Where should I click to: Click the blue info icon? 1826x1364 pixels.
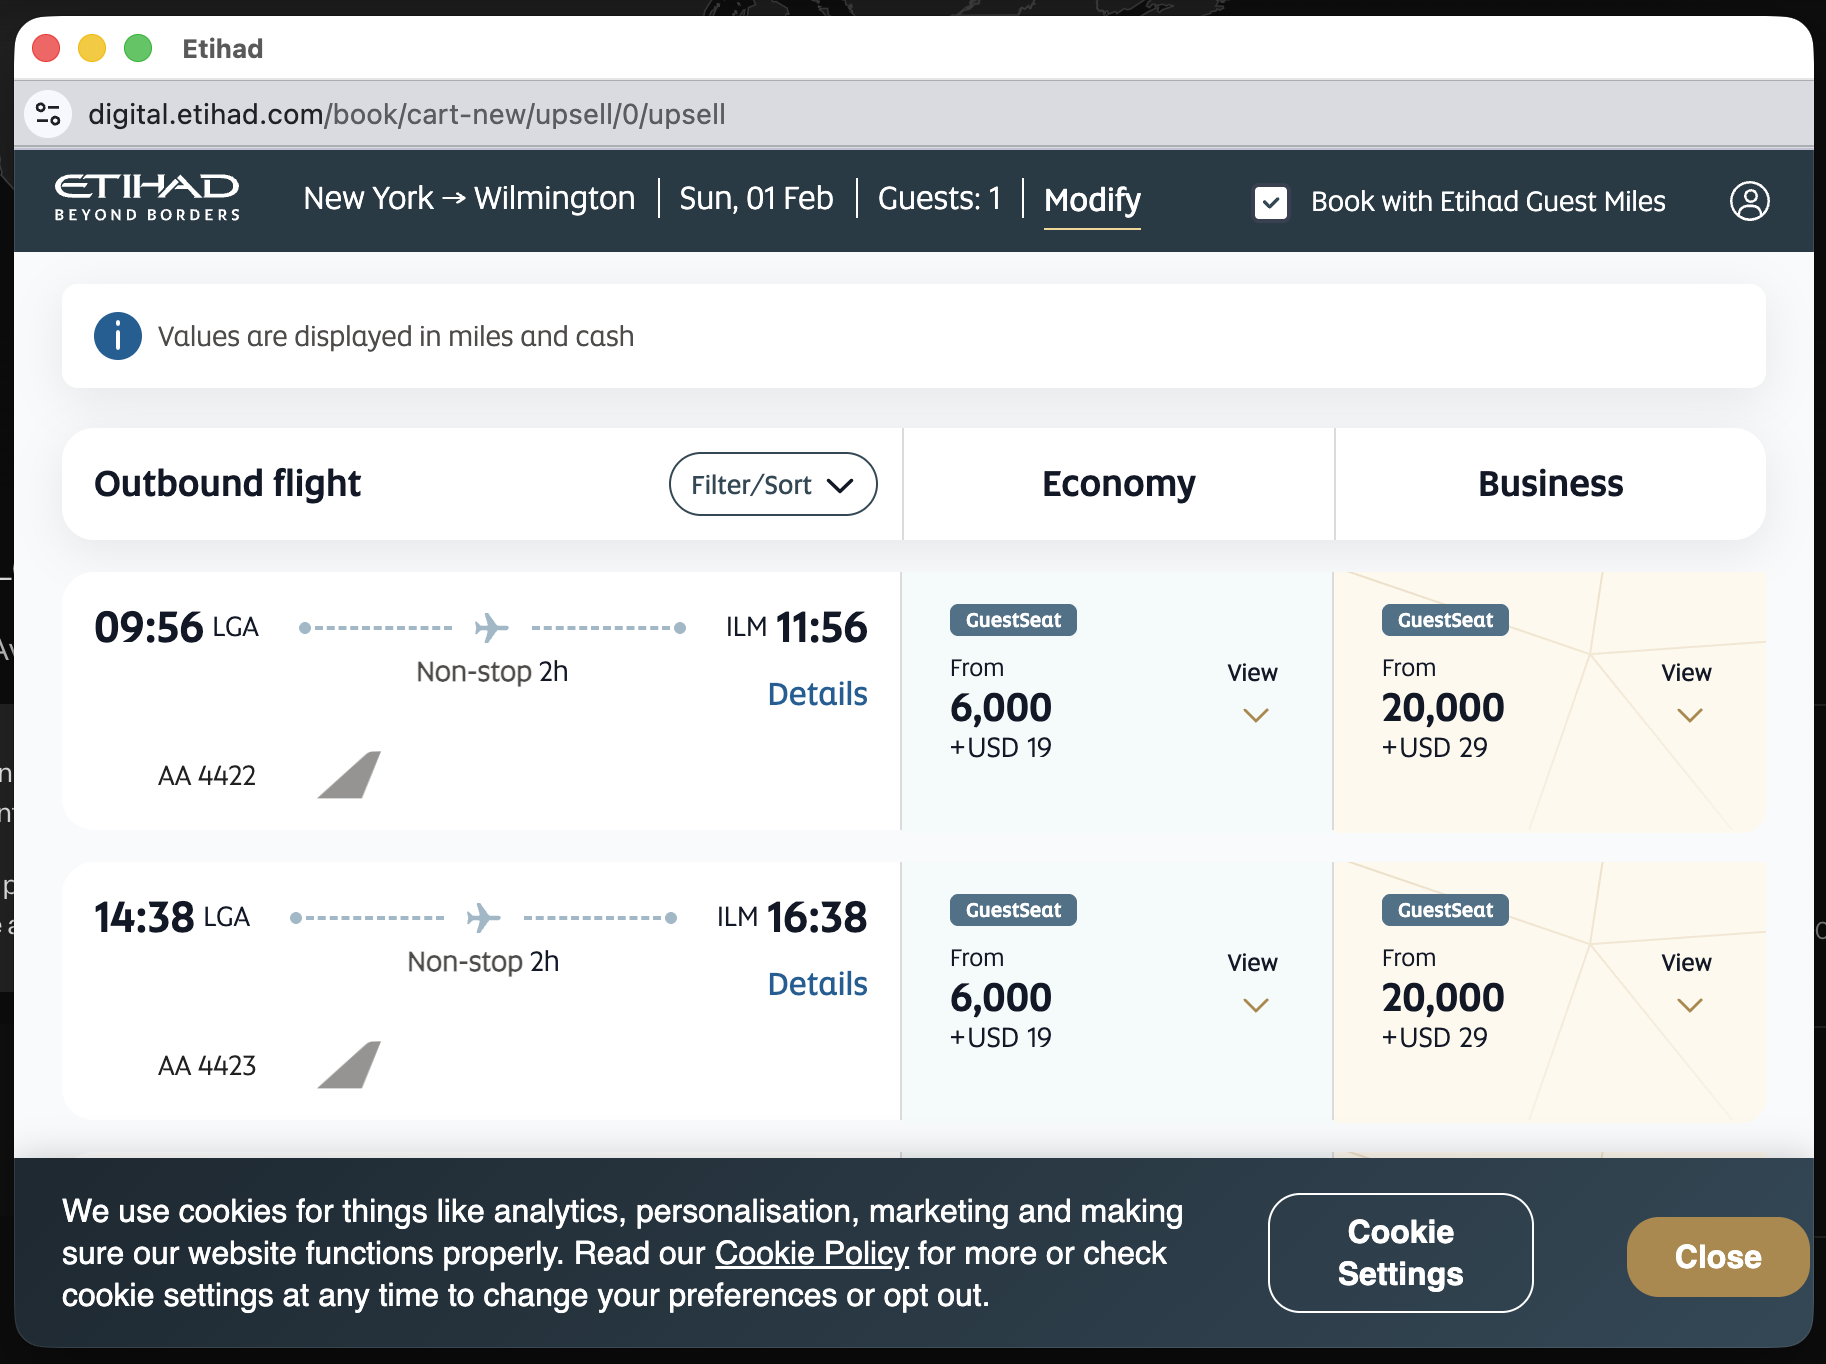tap(118, 336)
